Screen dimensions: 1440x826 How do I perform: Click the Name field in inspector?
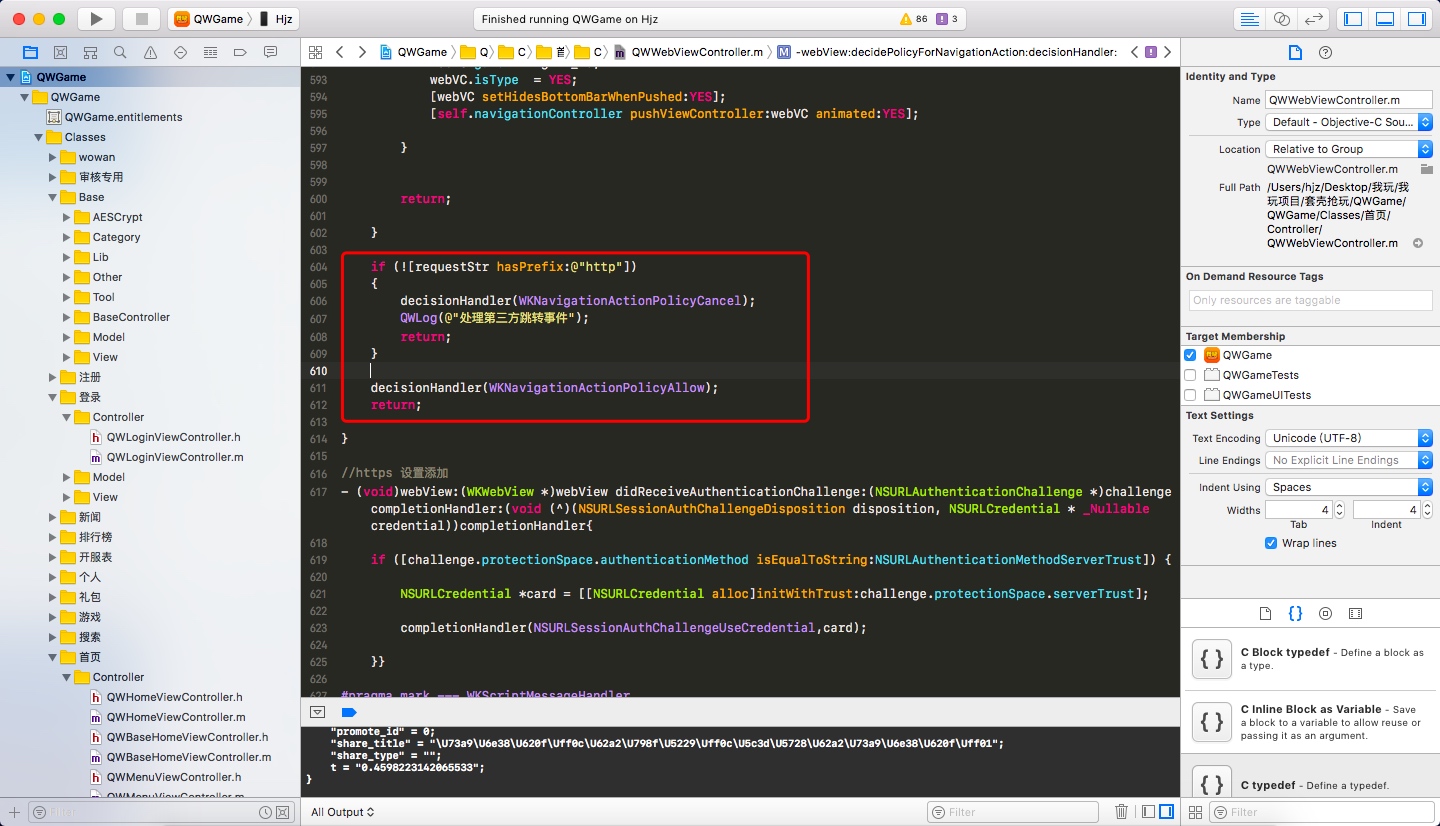(1348, 100)
